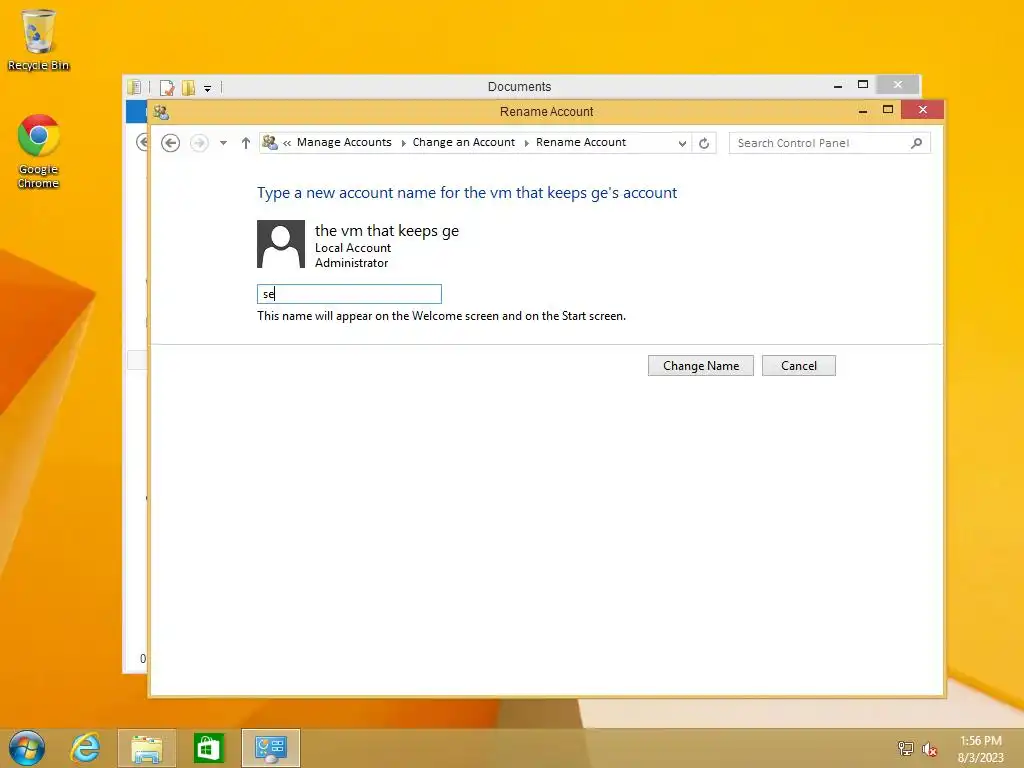Image resolution: width=1024 pixels, height=768 pixels.
Task: Click the search magnifier icon
Action: click(x=916, y=143)
